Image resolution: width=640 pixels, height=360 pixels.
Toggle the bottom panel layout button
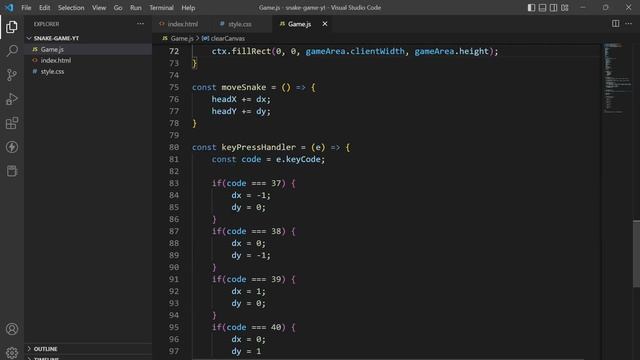(x=542, y=7)
